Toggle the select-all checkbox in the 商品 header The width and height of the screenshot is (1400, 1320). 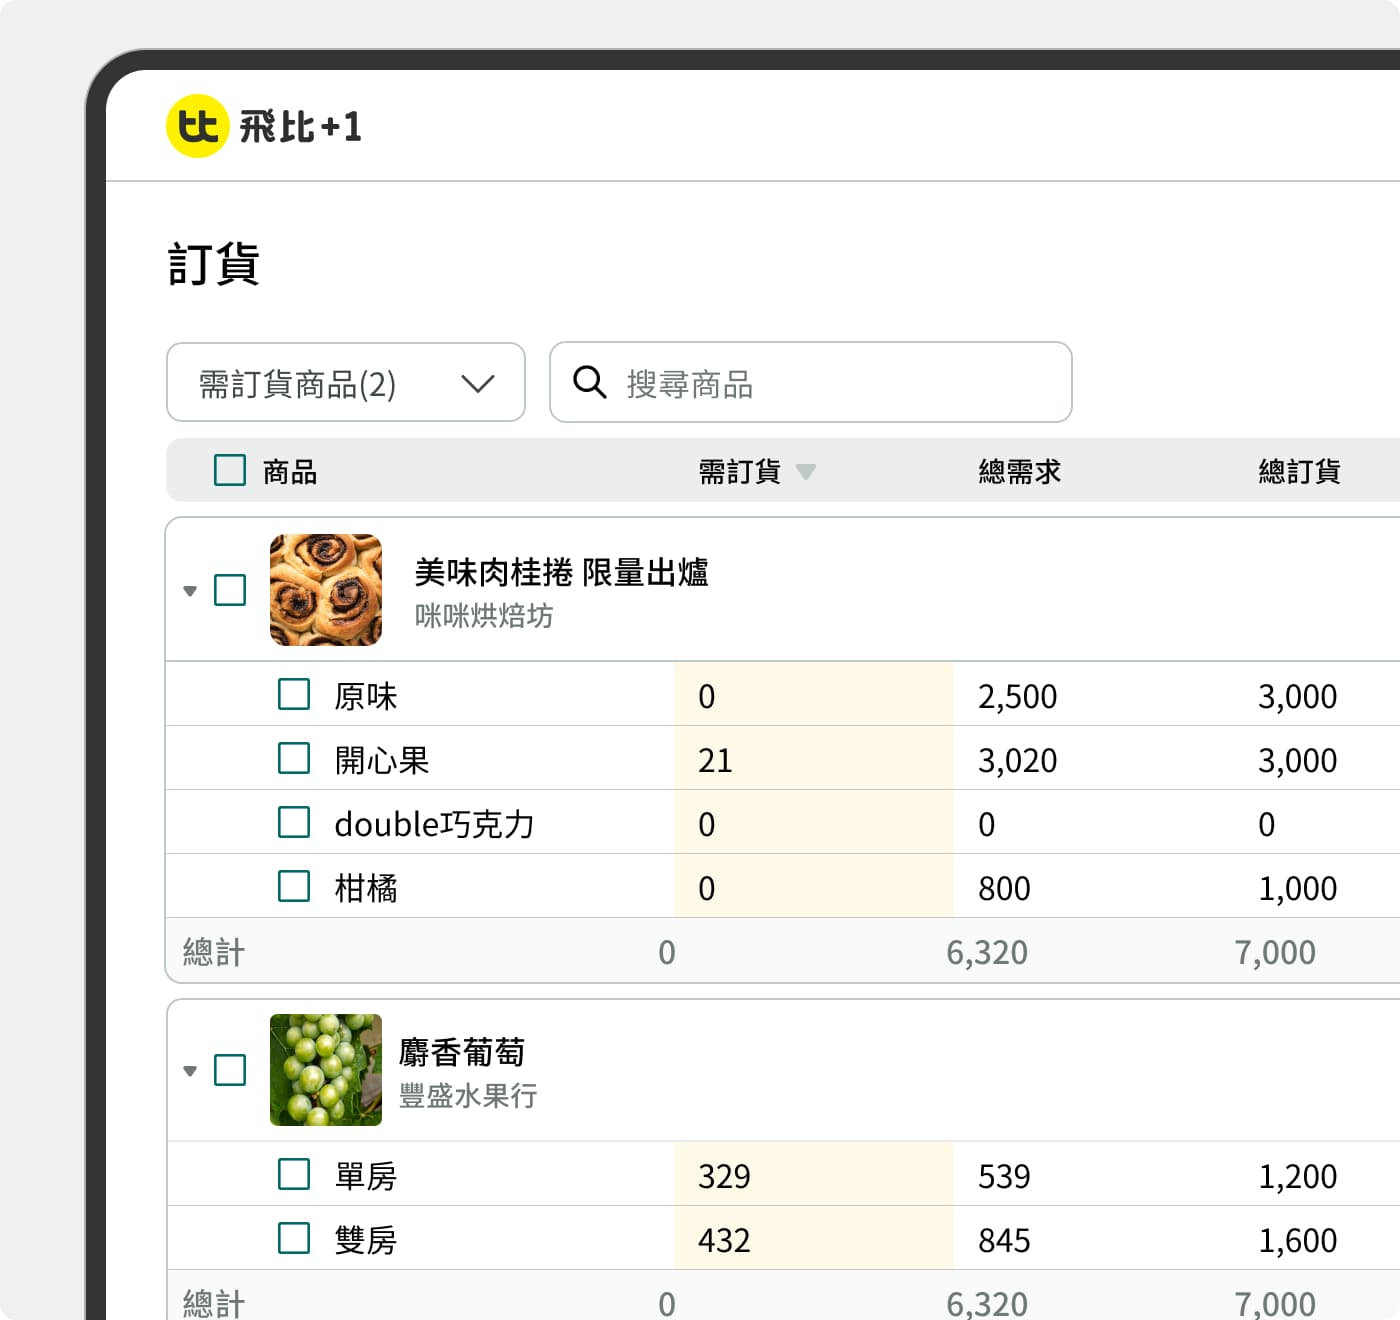tap(229, 469)
